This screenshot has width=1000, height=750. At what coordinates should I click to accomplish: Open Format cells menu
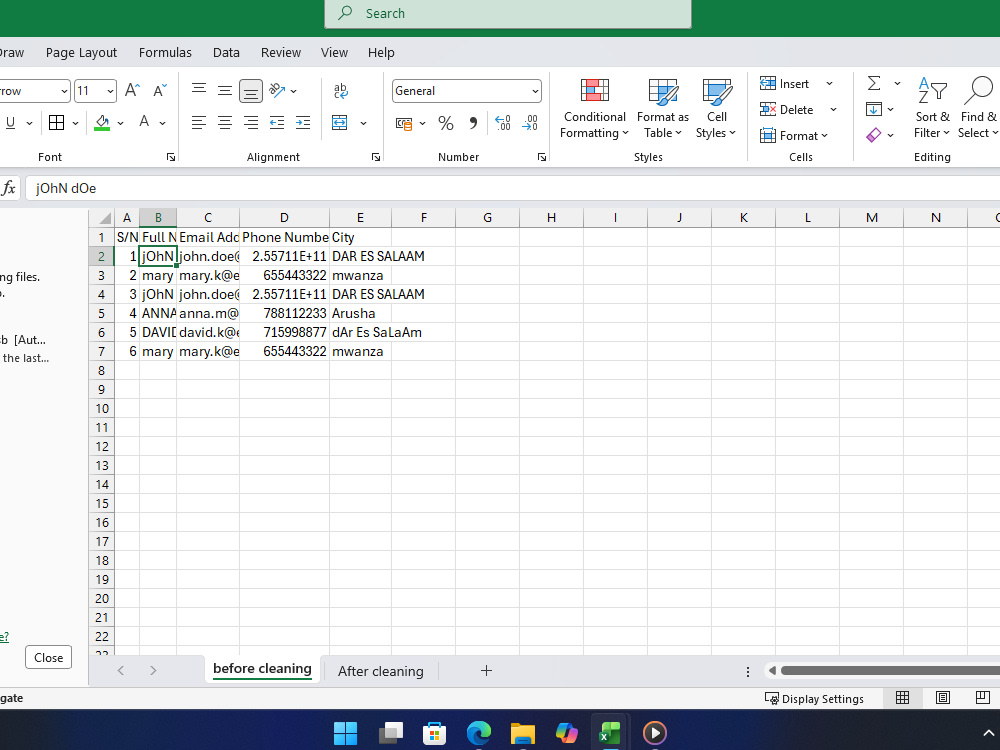[794, 136]
